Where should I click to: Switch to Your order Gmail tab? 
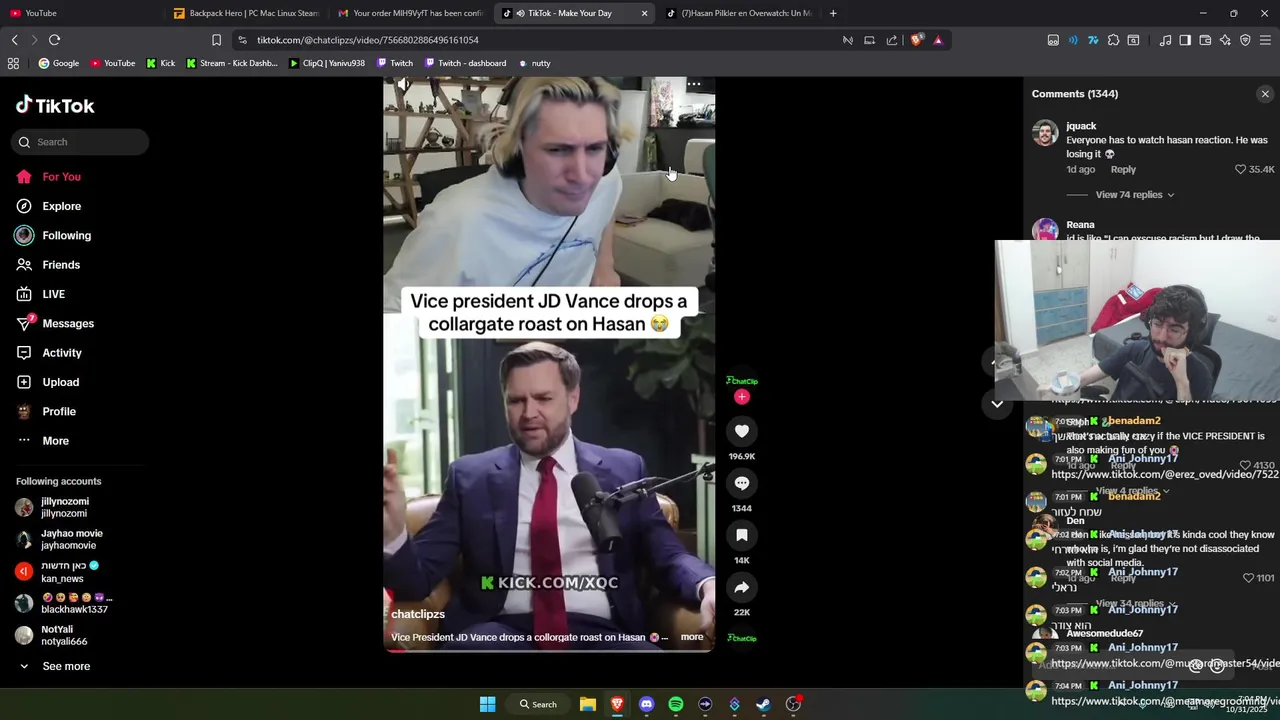click(x=410, y=13)
